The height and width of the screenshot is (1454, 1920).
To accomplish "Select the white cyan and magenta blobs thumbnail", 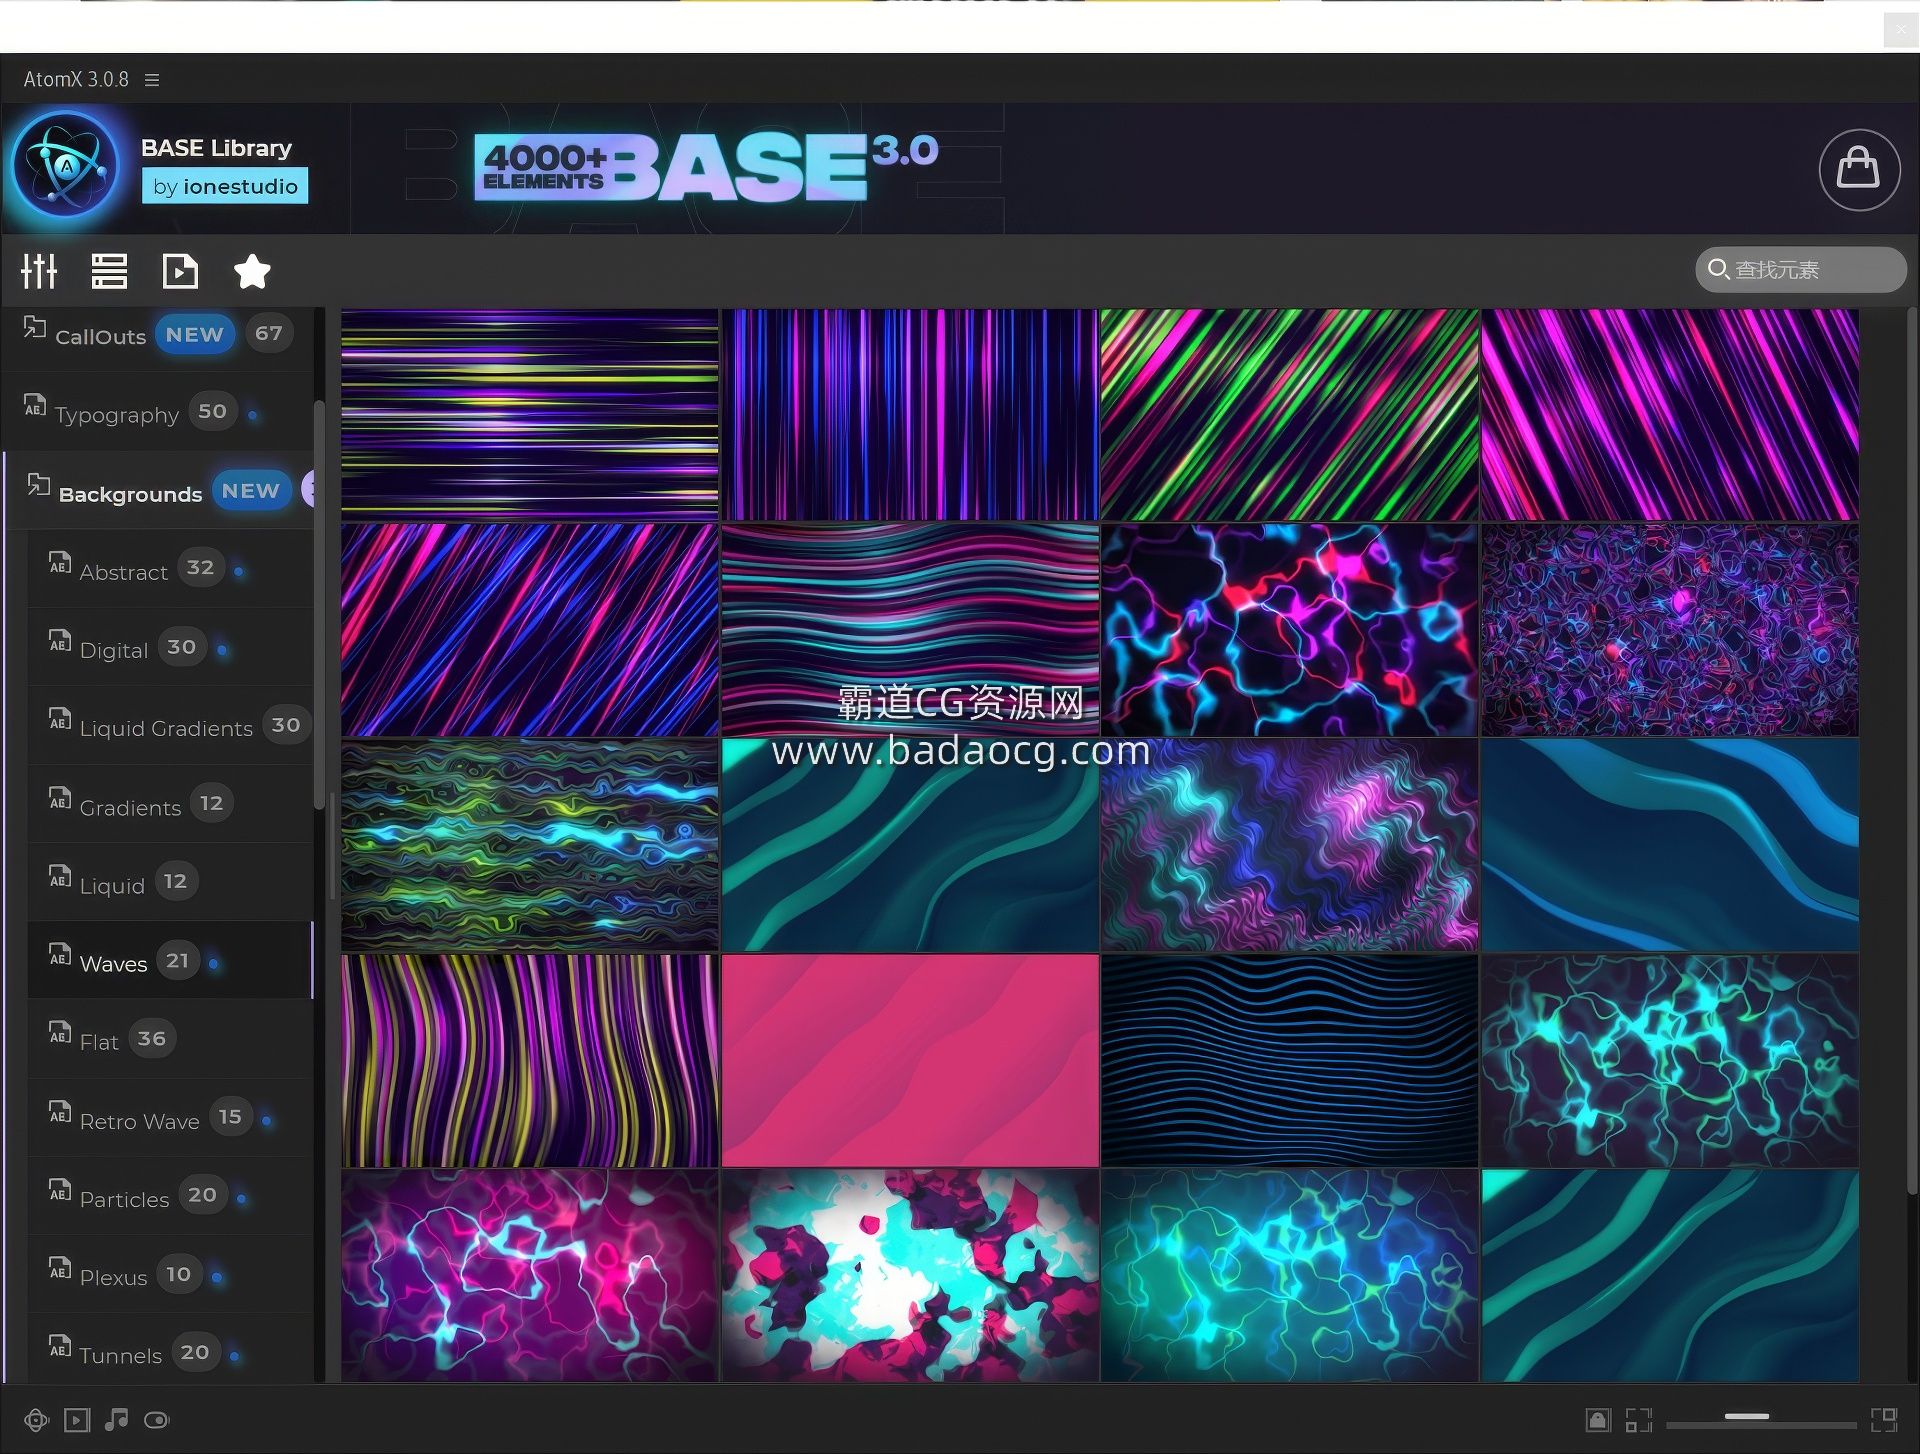I will coord(910,1276).
